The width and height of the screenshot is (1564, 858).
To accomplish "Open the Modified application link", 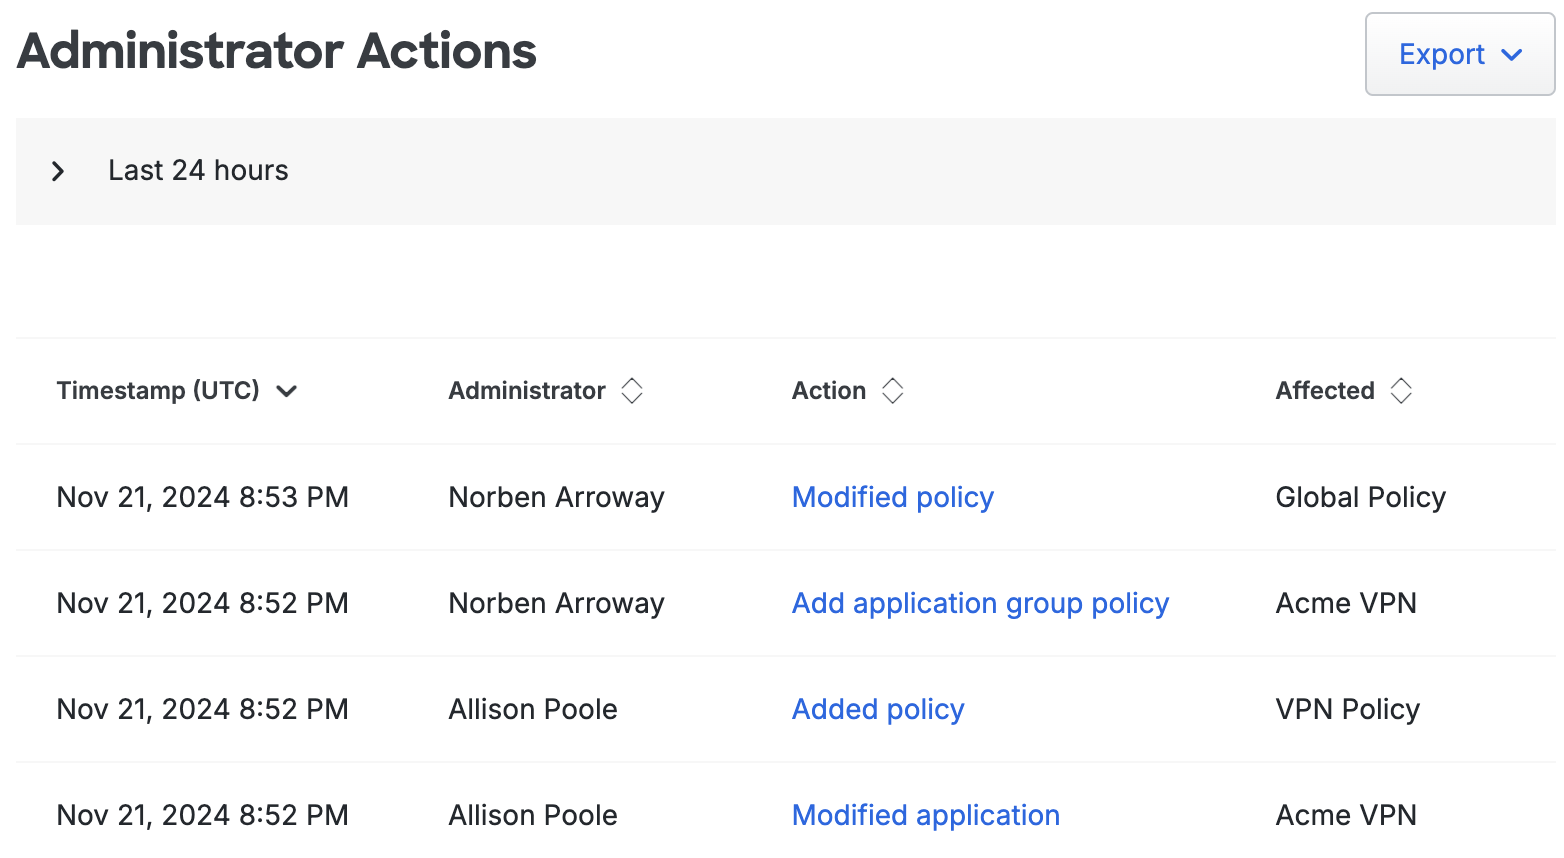I will point(925,815).
